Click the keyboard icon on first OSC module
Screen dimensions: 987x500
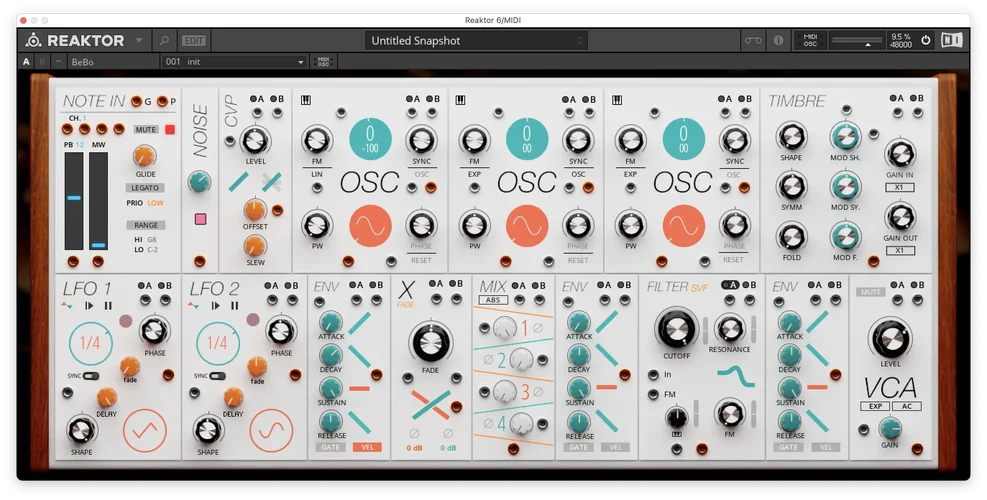pyautogui.click(x=304, y=99)
